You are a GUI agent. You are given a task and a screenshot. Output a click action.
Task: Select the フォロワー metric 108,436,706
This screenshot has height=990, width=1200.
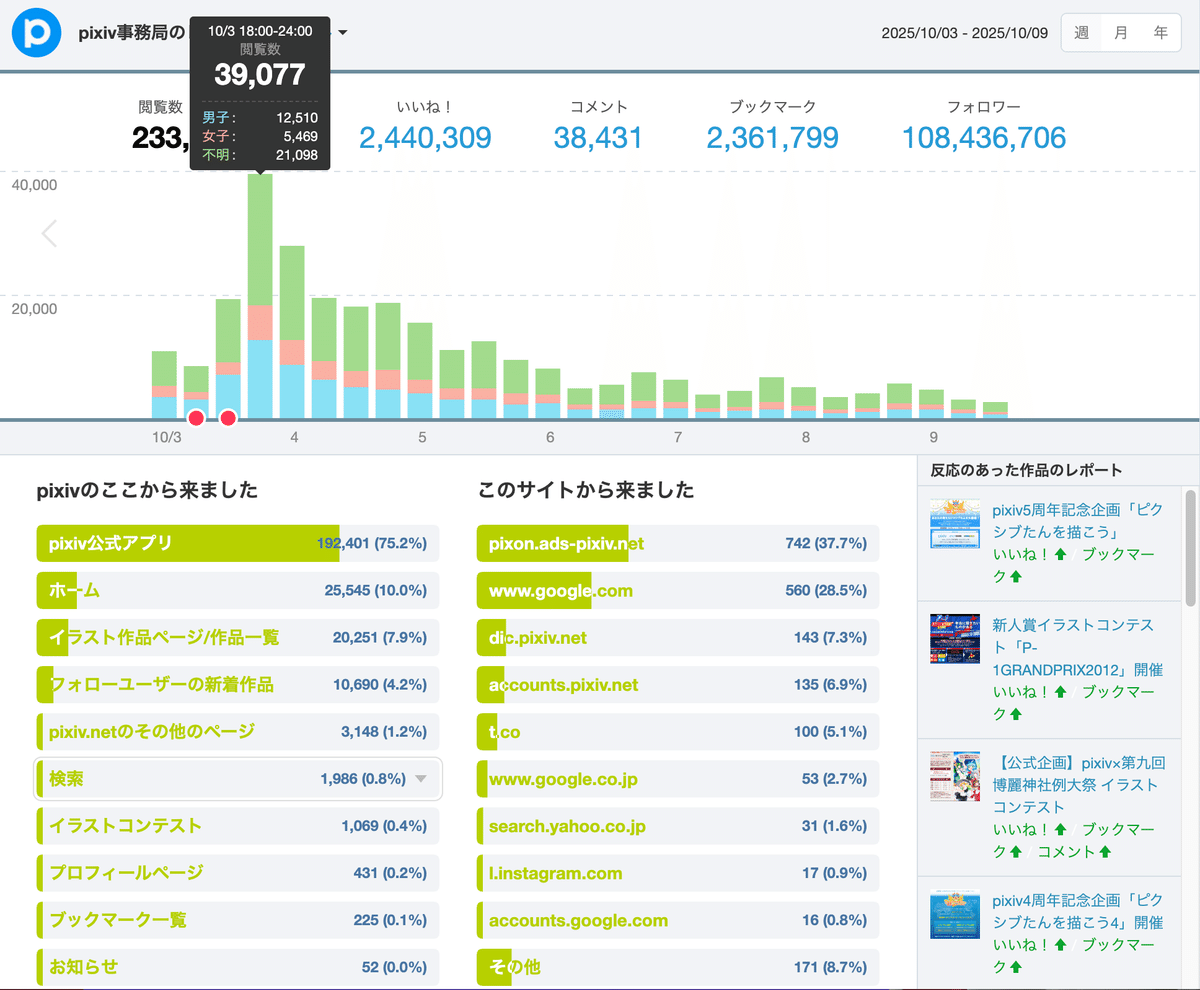point(984,137)
